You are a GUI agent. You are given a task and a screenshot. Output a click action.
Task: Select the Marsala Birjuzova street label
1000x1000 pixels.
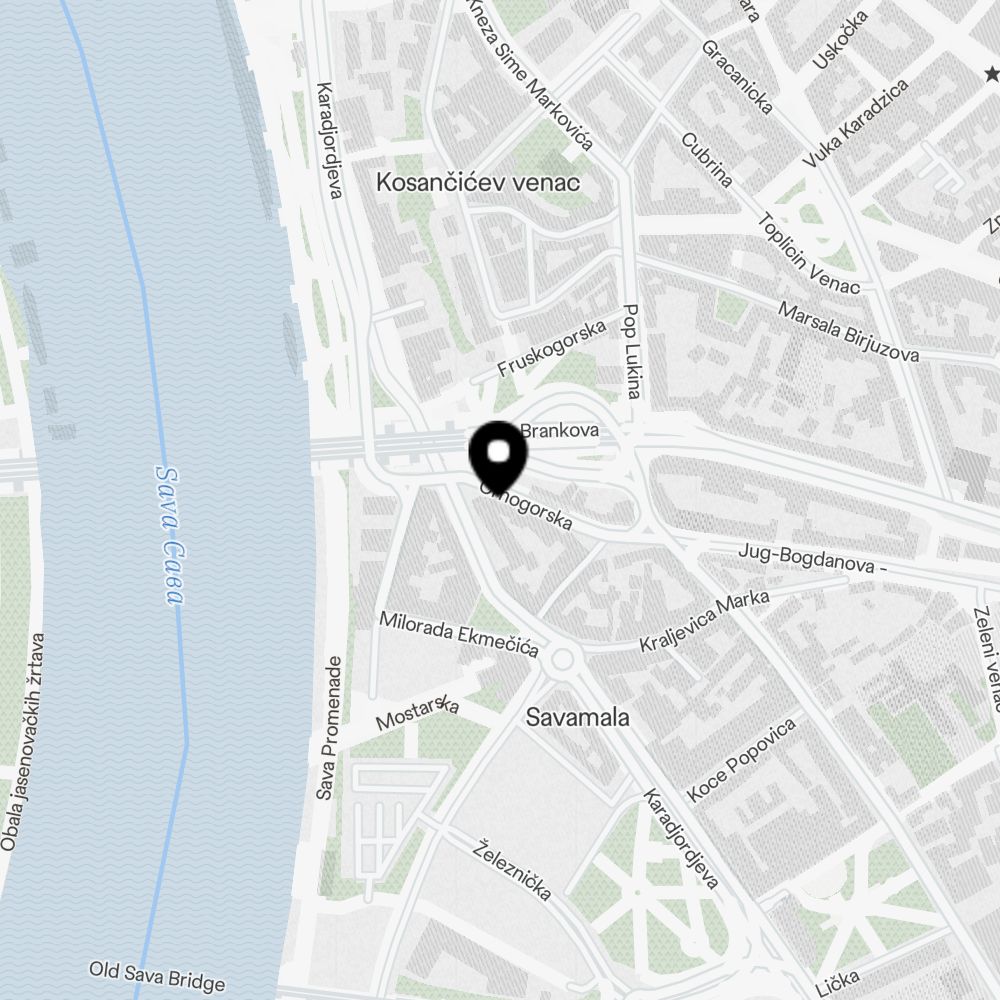tap(848, 332)
